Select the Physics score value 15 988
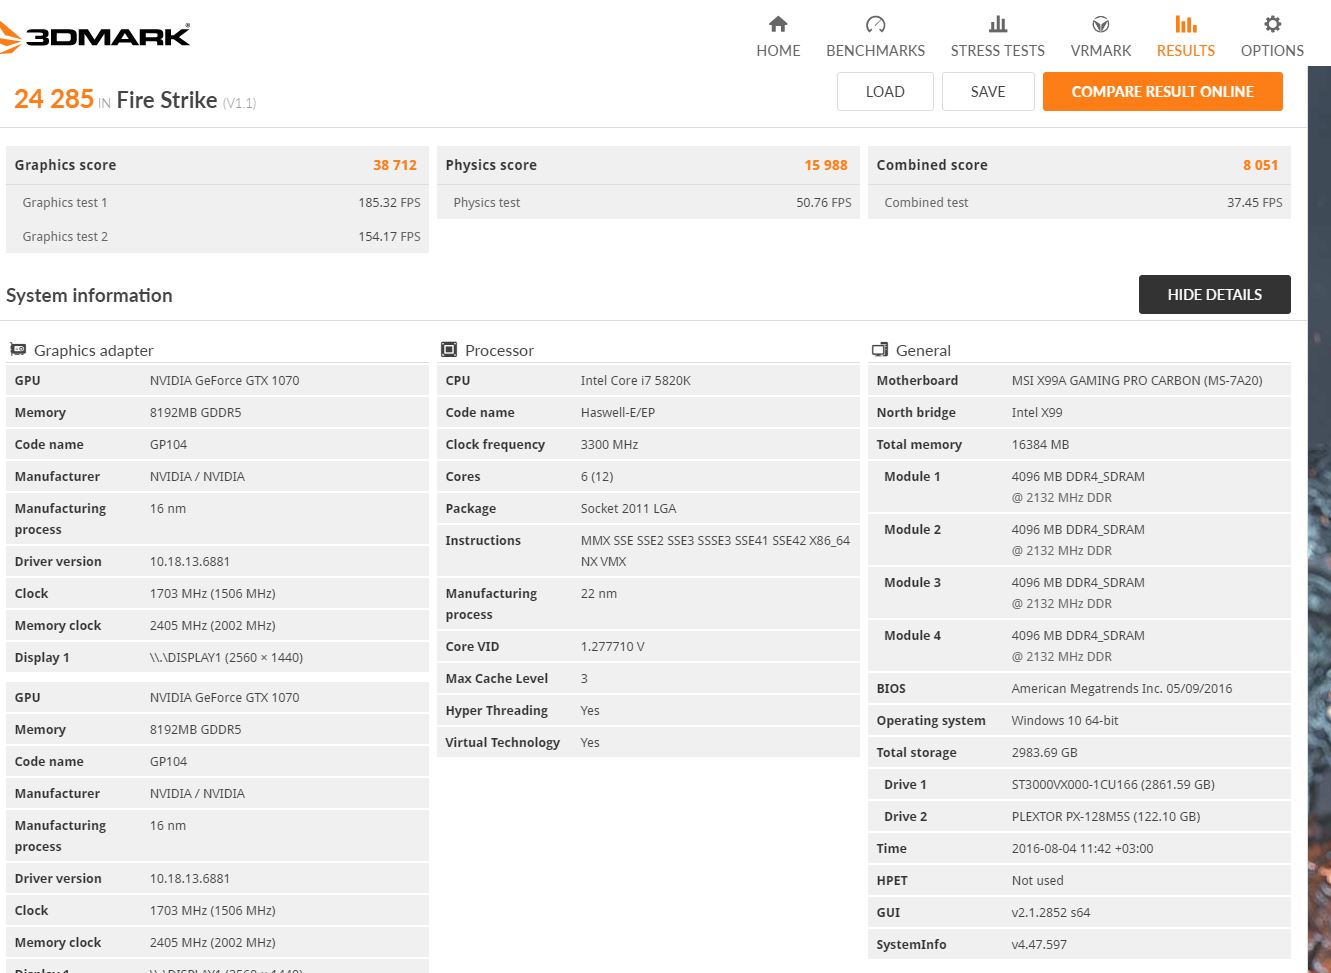 (x=826, y=165)
